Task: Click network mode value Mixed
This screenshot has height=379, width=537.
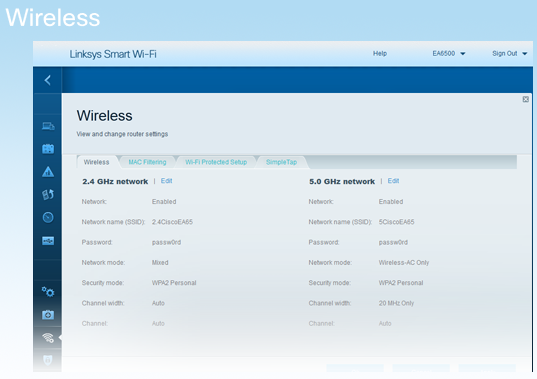Action: coord(160,263)
